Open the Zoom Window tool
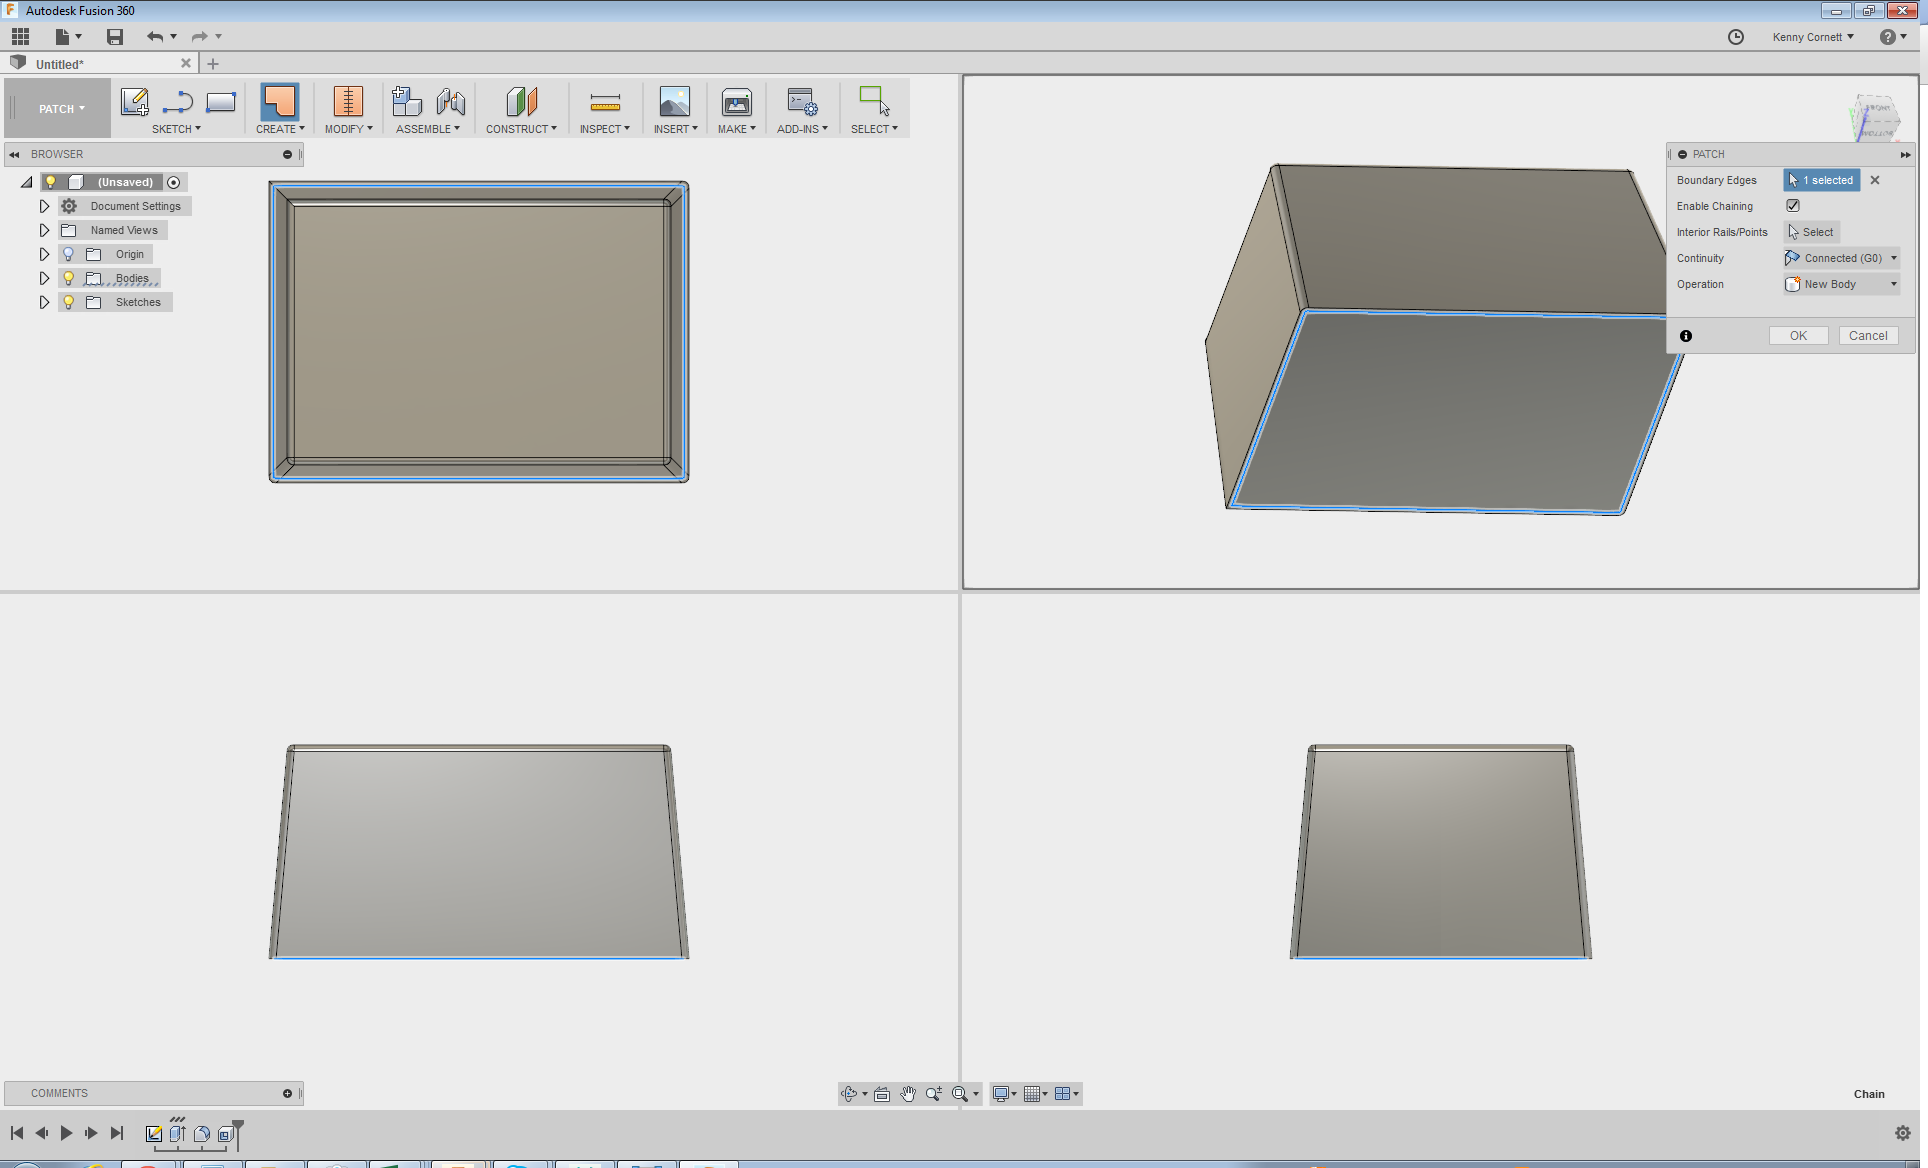The image size is (1928, 1168). [961, 1093]
